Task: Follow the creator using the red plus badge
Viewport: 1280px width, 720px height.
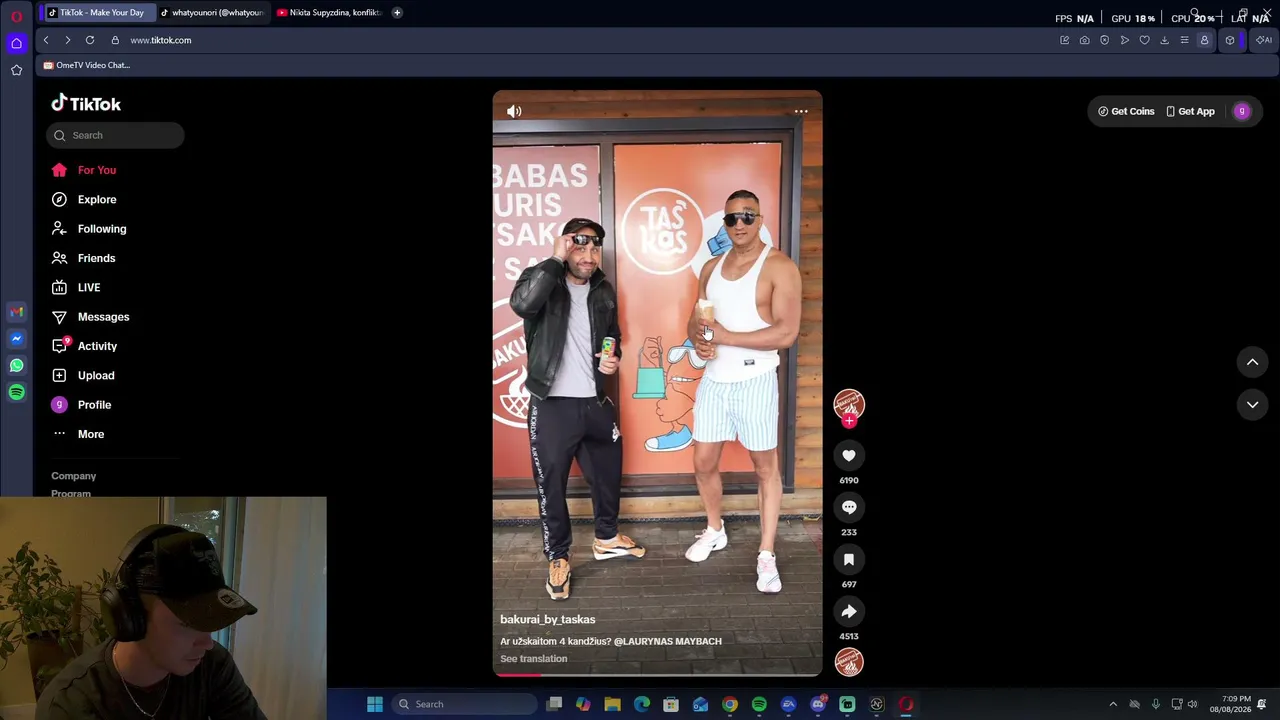Action: click(x=849, y=421)
